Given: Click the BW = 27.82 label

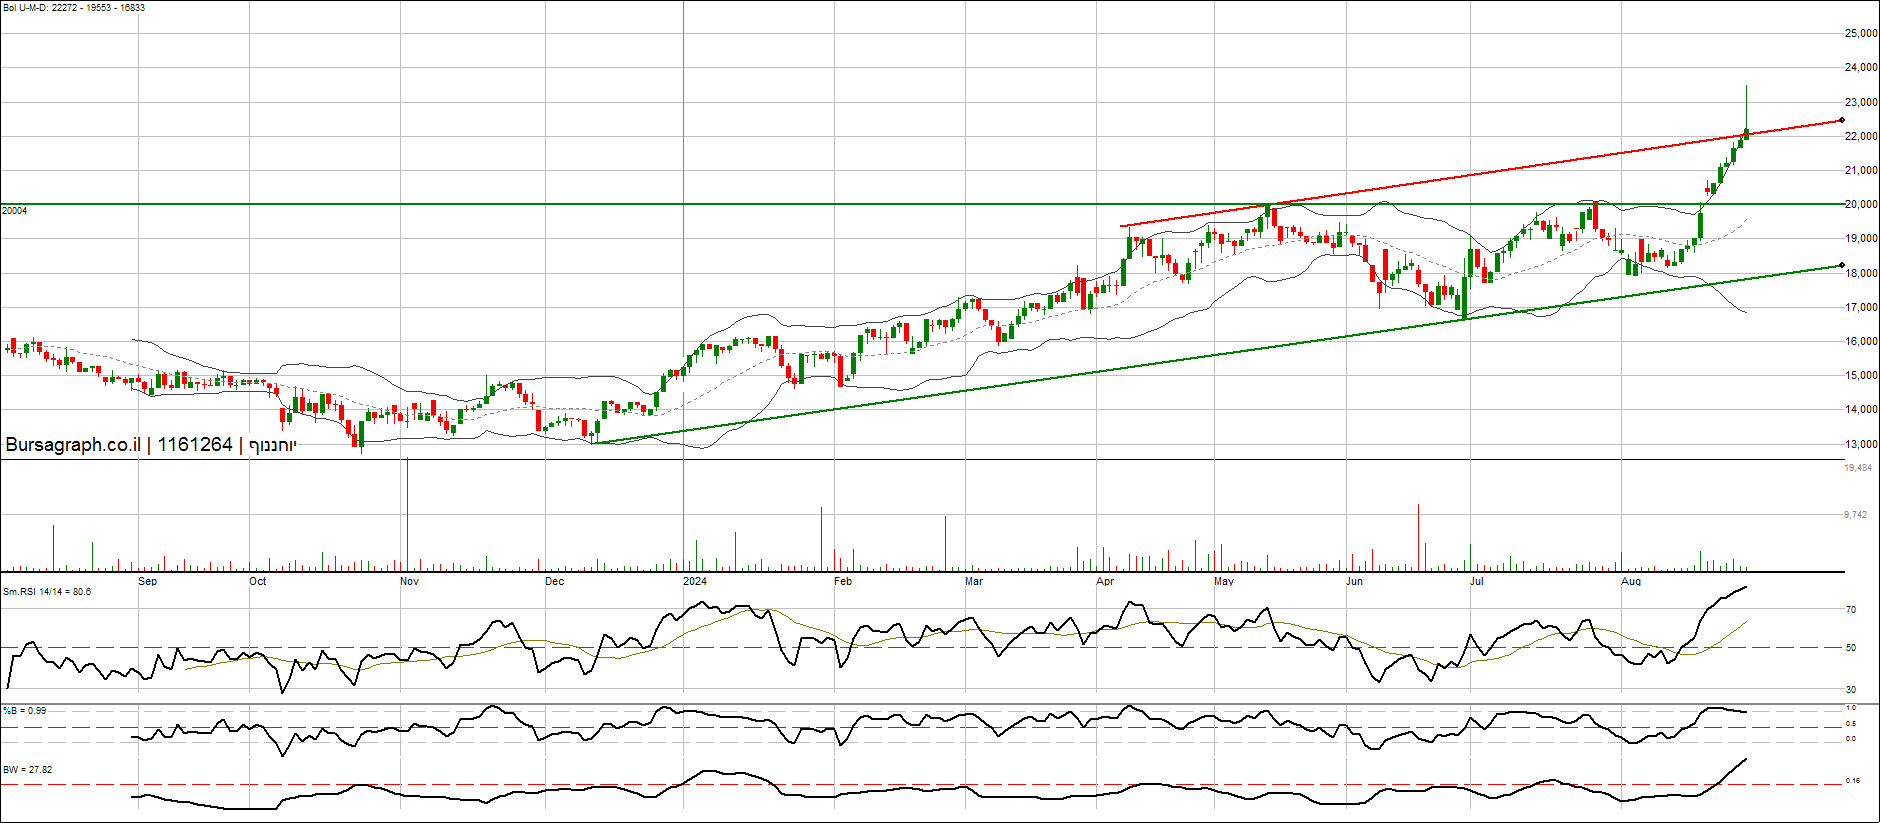Looking at the screenshot, I should coord(27,770).
